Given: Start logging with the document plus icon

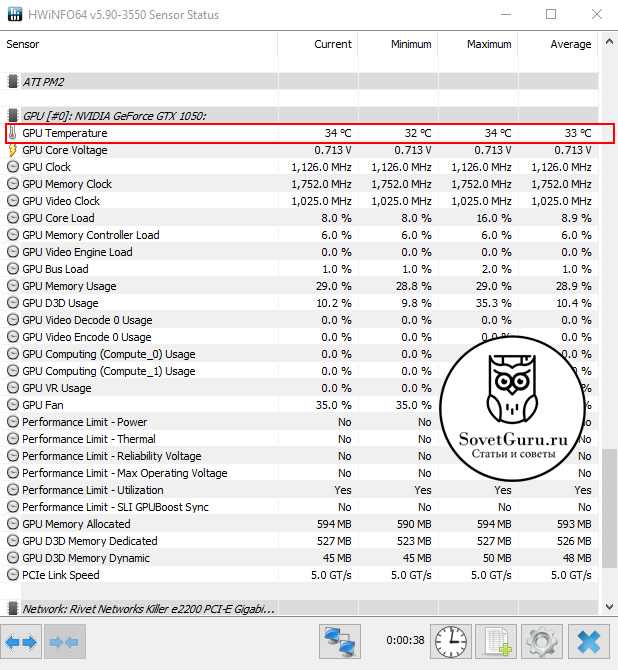Looking at the screenshot, I should 495,640.
